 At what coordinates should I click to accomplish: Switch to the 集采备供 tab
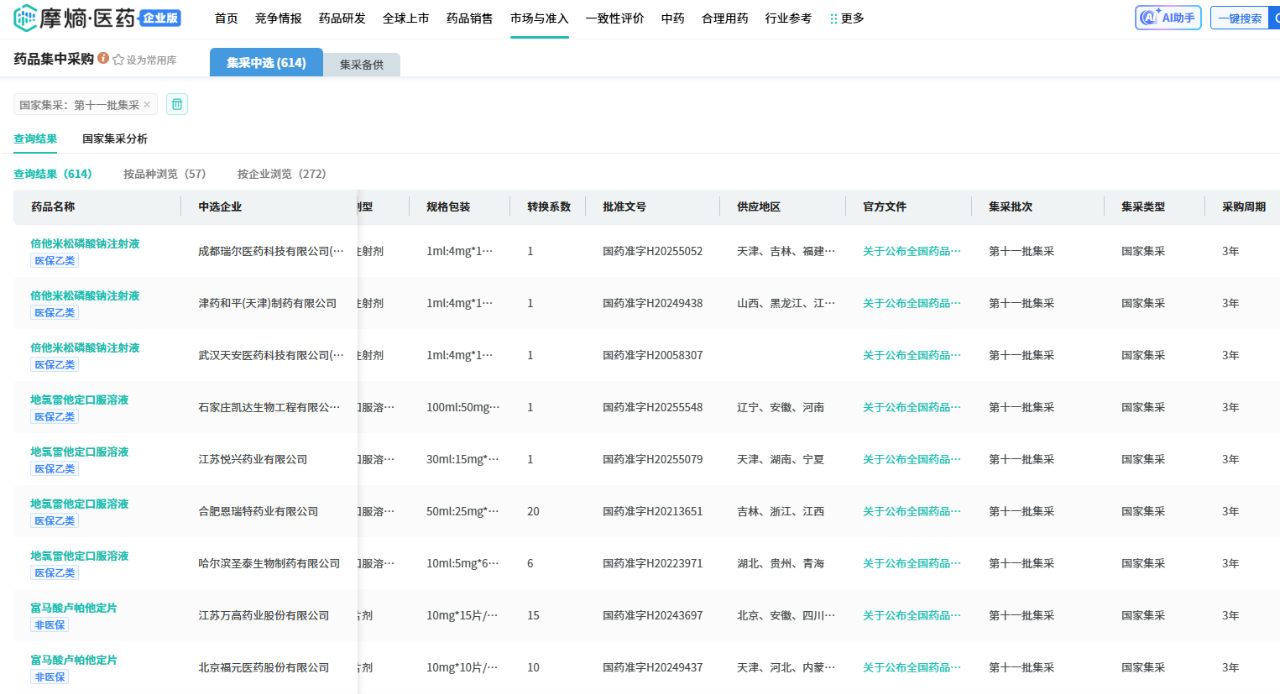(x=361, y=64)
